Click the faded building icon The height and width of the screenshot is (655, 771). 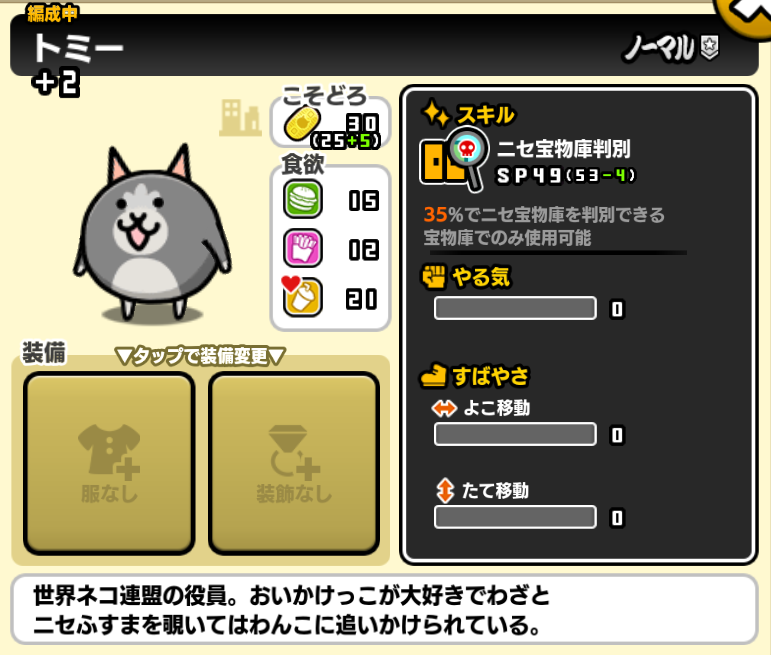coord(240,118)
